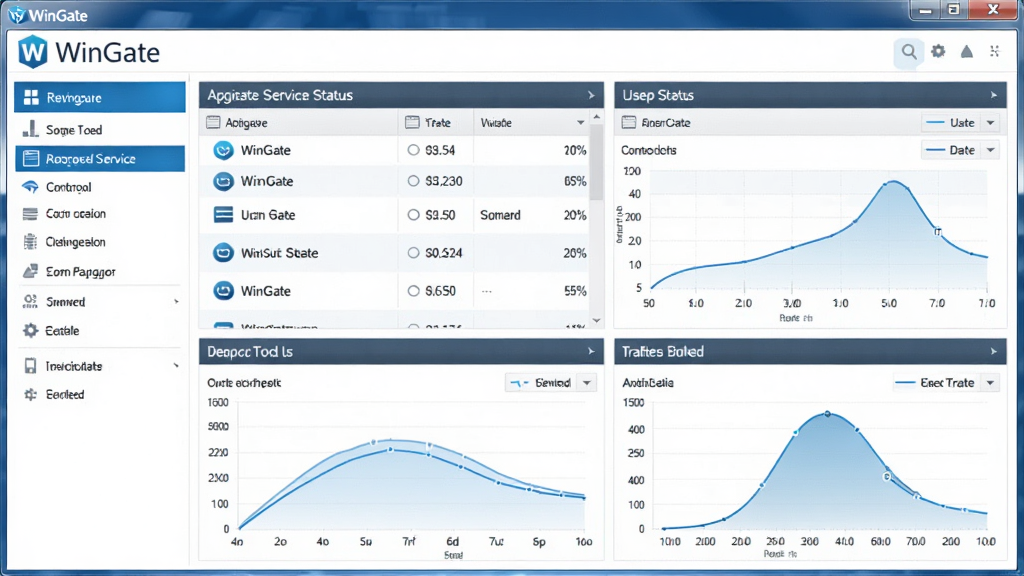Click the Eom Papggor edit icon

click(x=30, y=271)
